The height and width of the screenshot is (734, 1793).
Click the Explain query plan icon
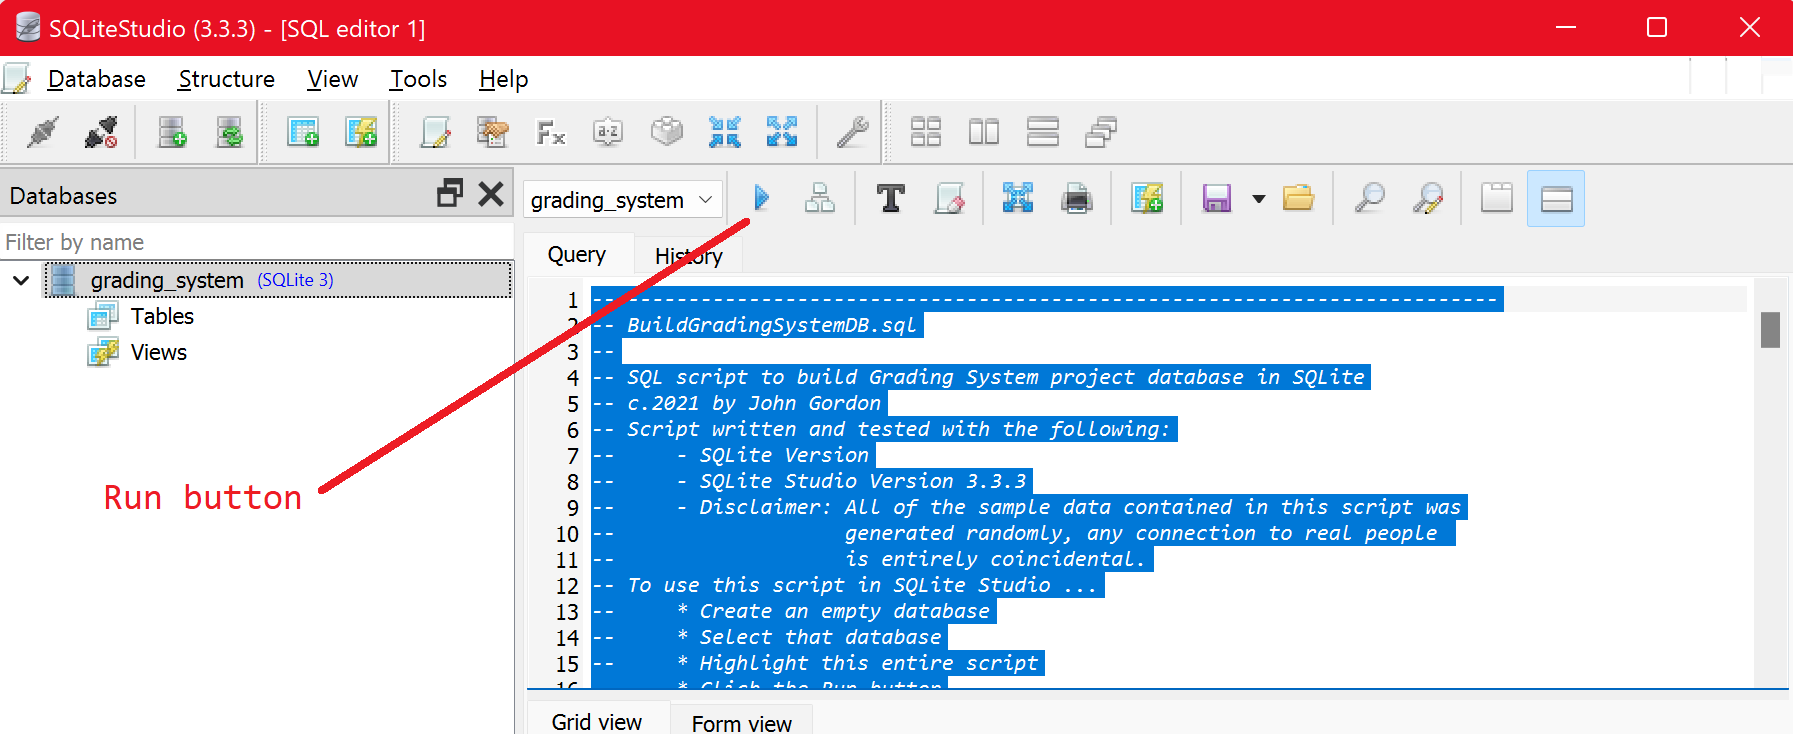click(820, 198)
